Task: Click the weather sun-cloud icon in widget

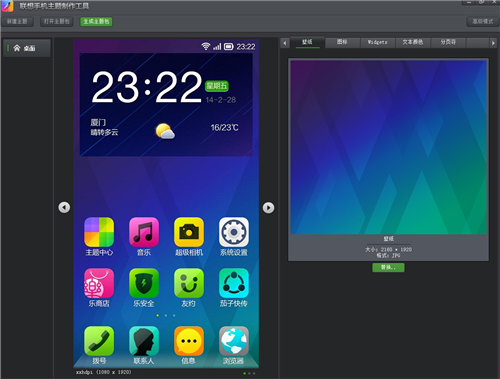Action: [165, 131]
